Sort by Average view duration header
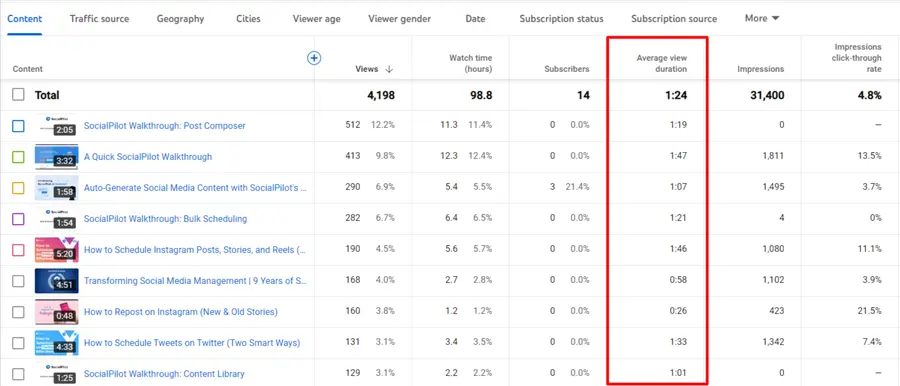 pyautogui.click(x=661, y=63)
